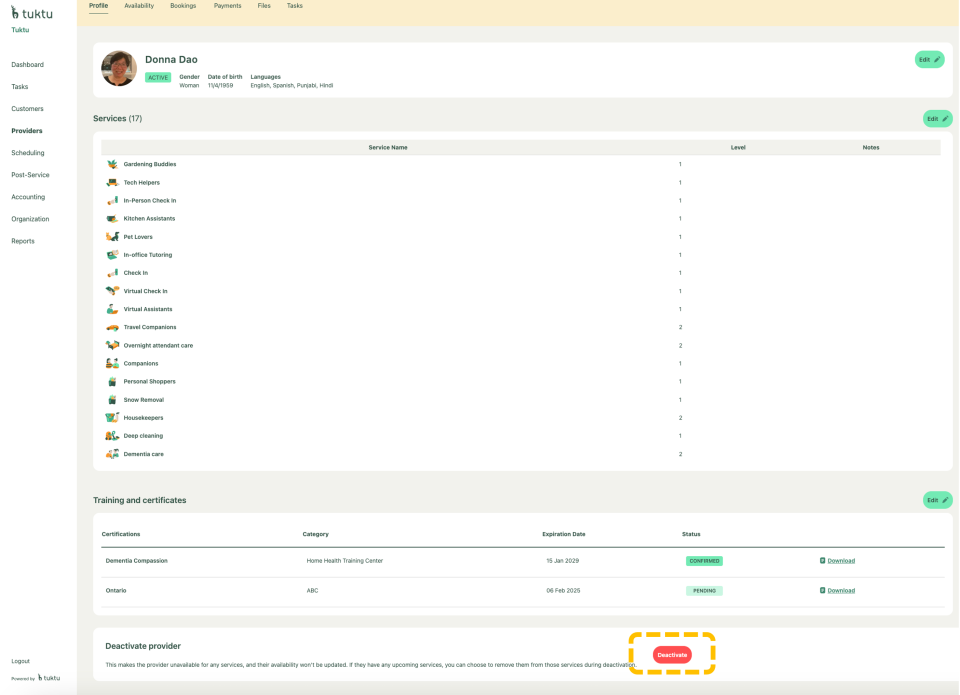The image size is (960, 695).
Task: Click the Gardening Buddies service icon
Action: pyautogui.click(x=112, y=164)
